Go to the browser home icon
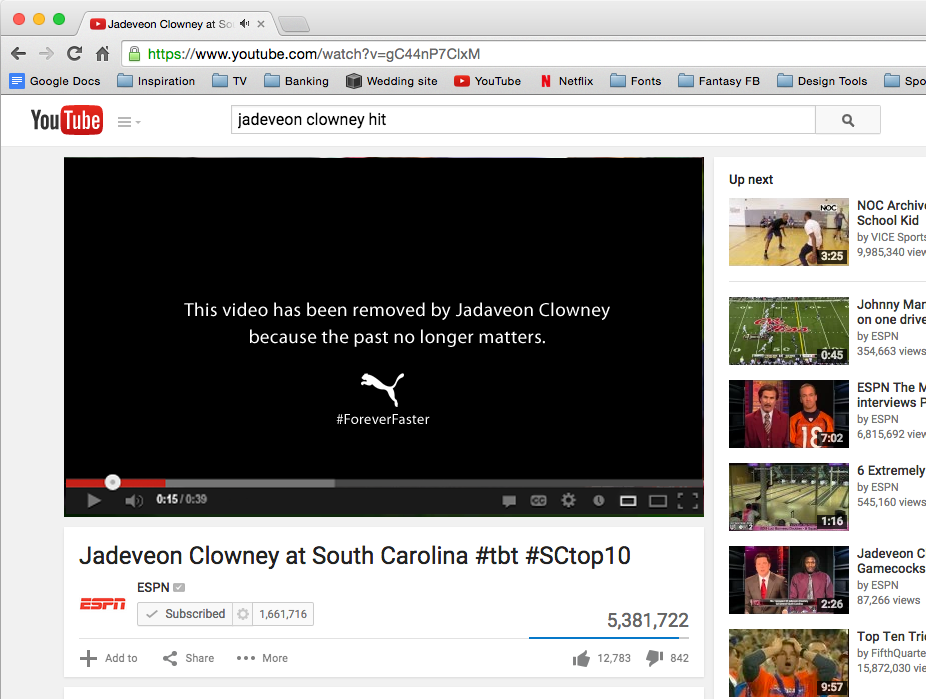926x699 pixels. point(103,54)
